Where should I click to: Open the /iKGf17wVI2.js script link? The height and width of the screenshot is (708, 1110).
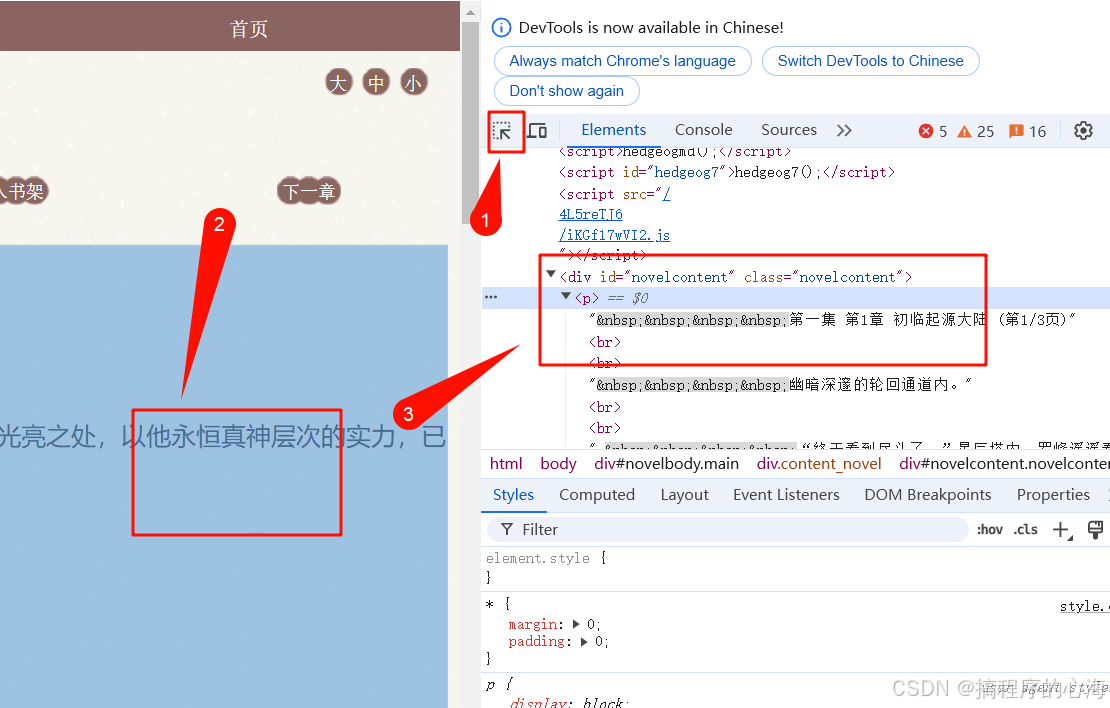tap(614, 235)
